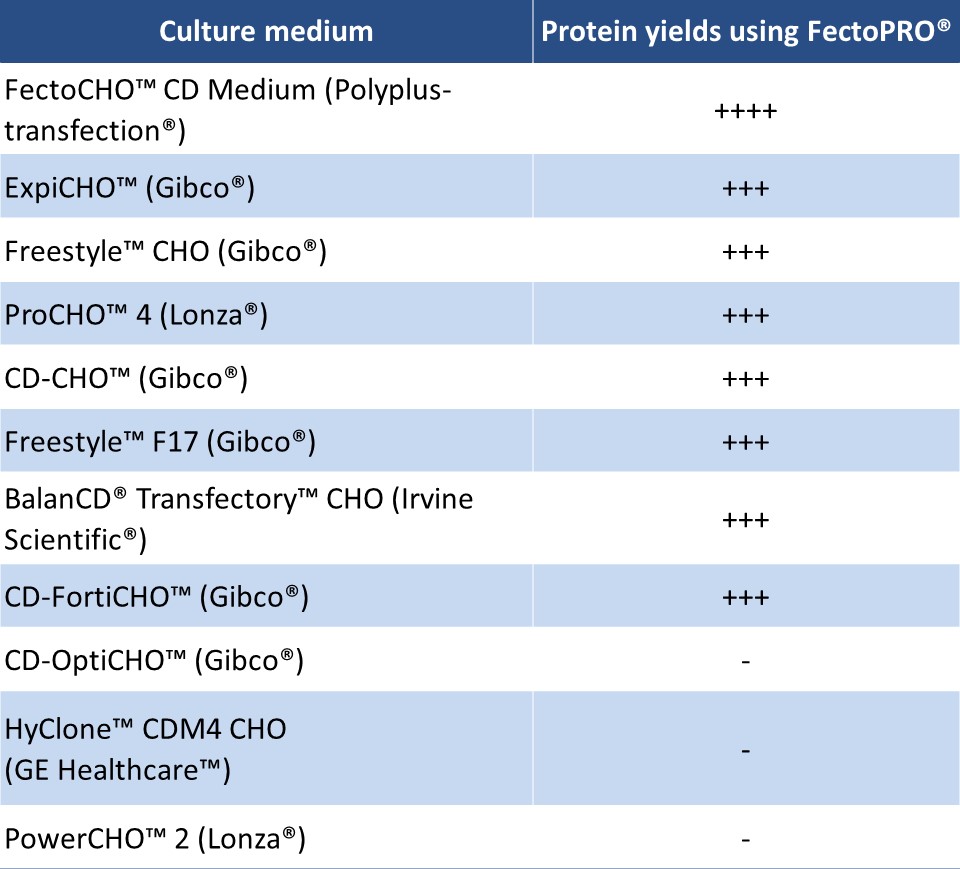Click the dash yield in the CD-OptiCHO row
This screenshot has width=960, height=869.
coord(746,661)
